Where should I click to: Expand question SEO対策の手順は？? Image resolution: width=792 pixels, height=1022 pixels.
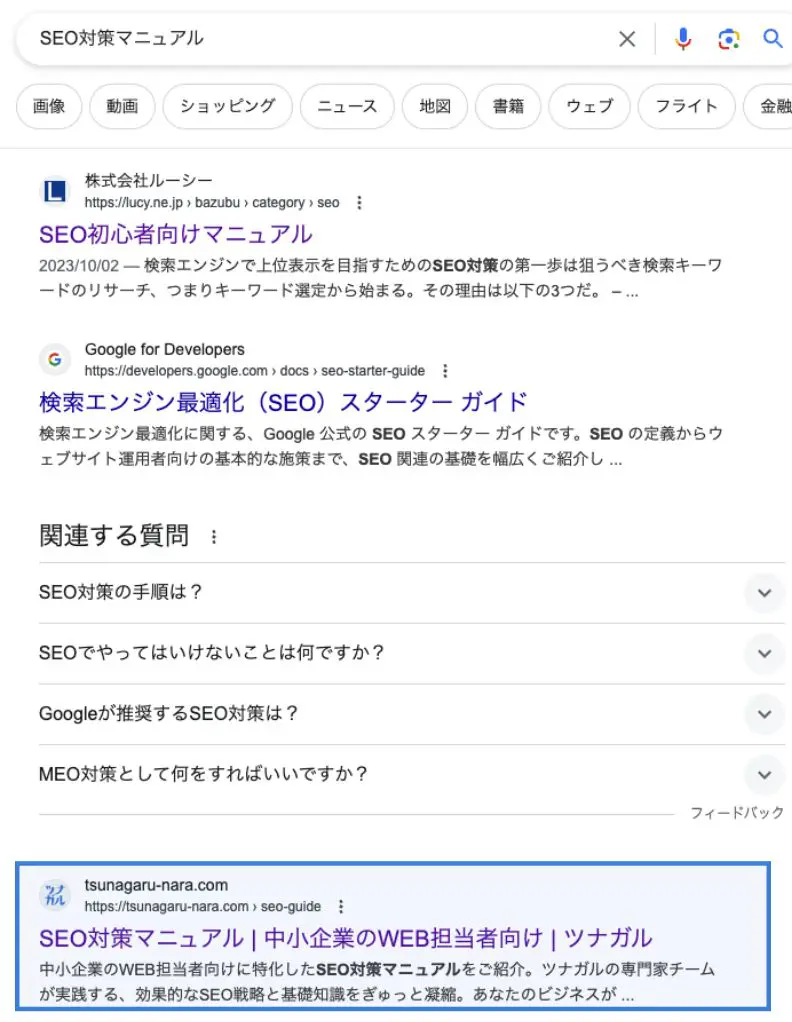(764, 593)
